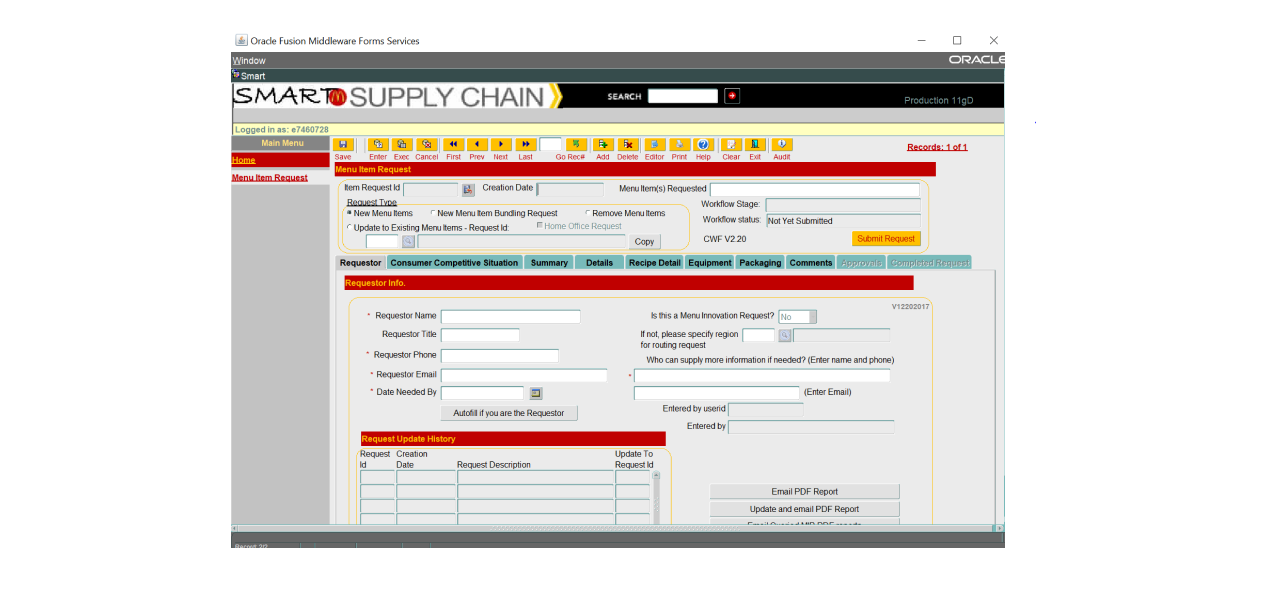
Task: Choose Update to Existing Menu Items option
Action: point(349,227)
